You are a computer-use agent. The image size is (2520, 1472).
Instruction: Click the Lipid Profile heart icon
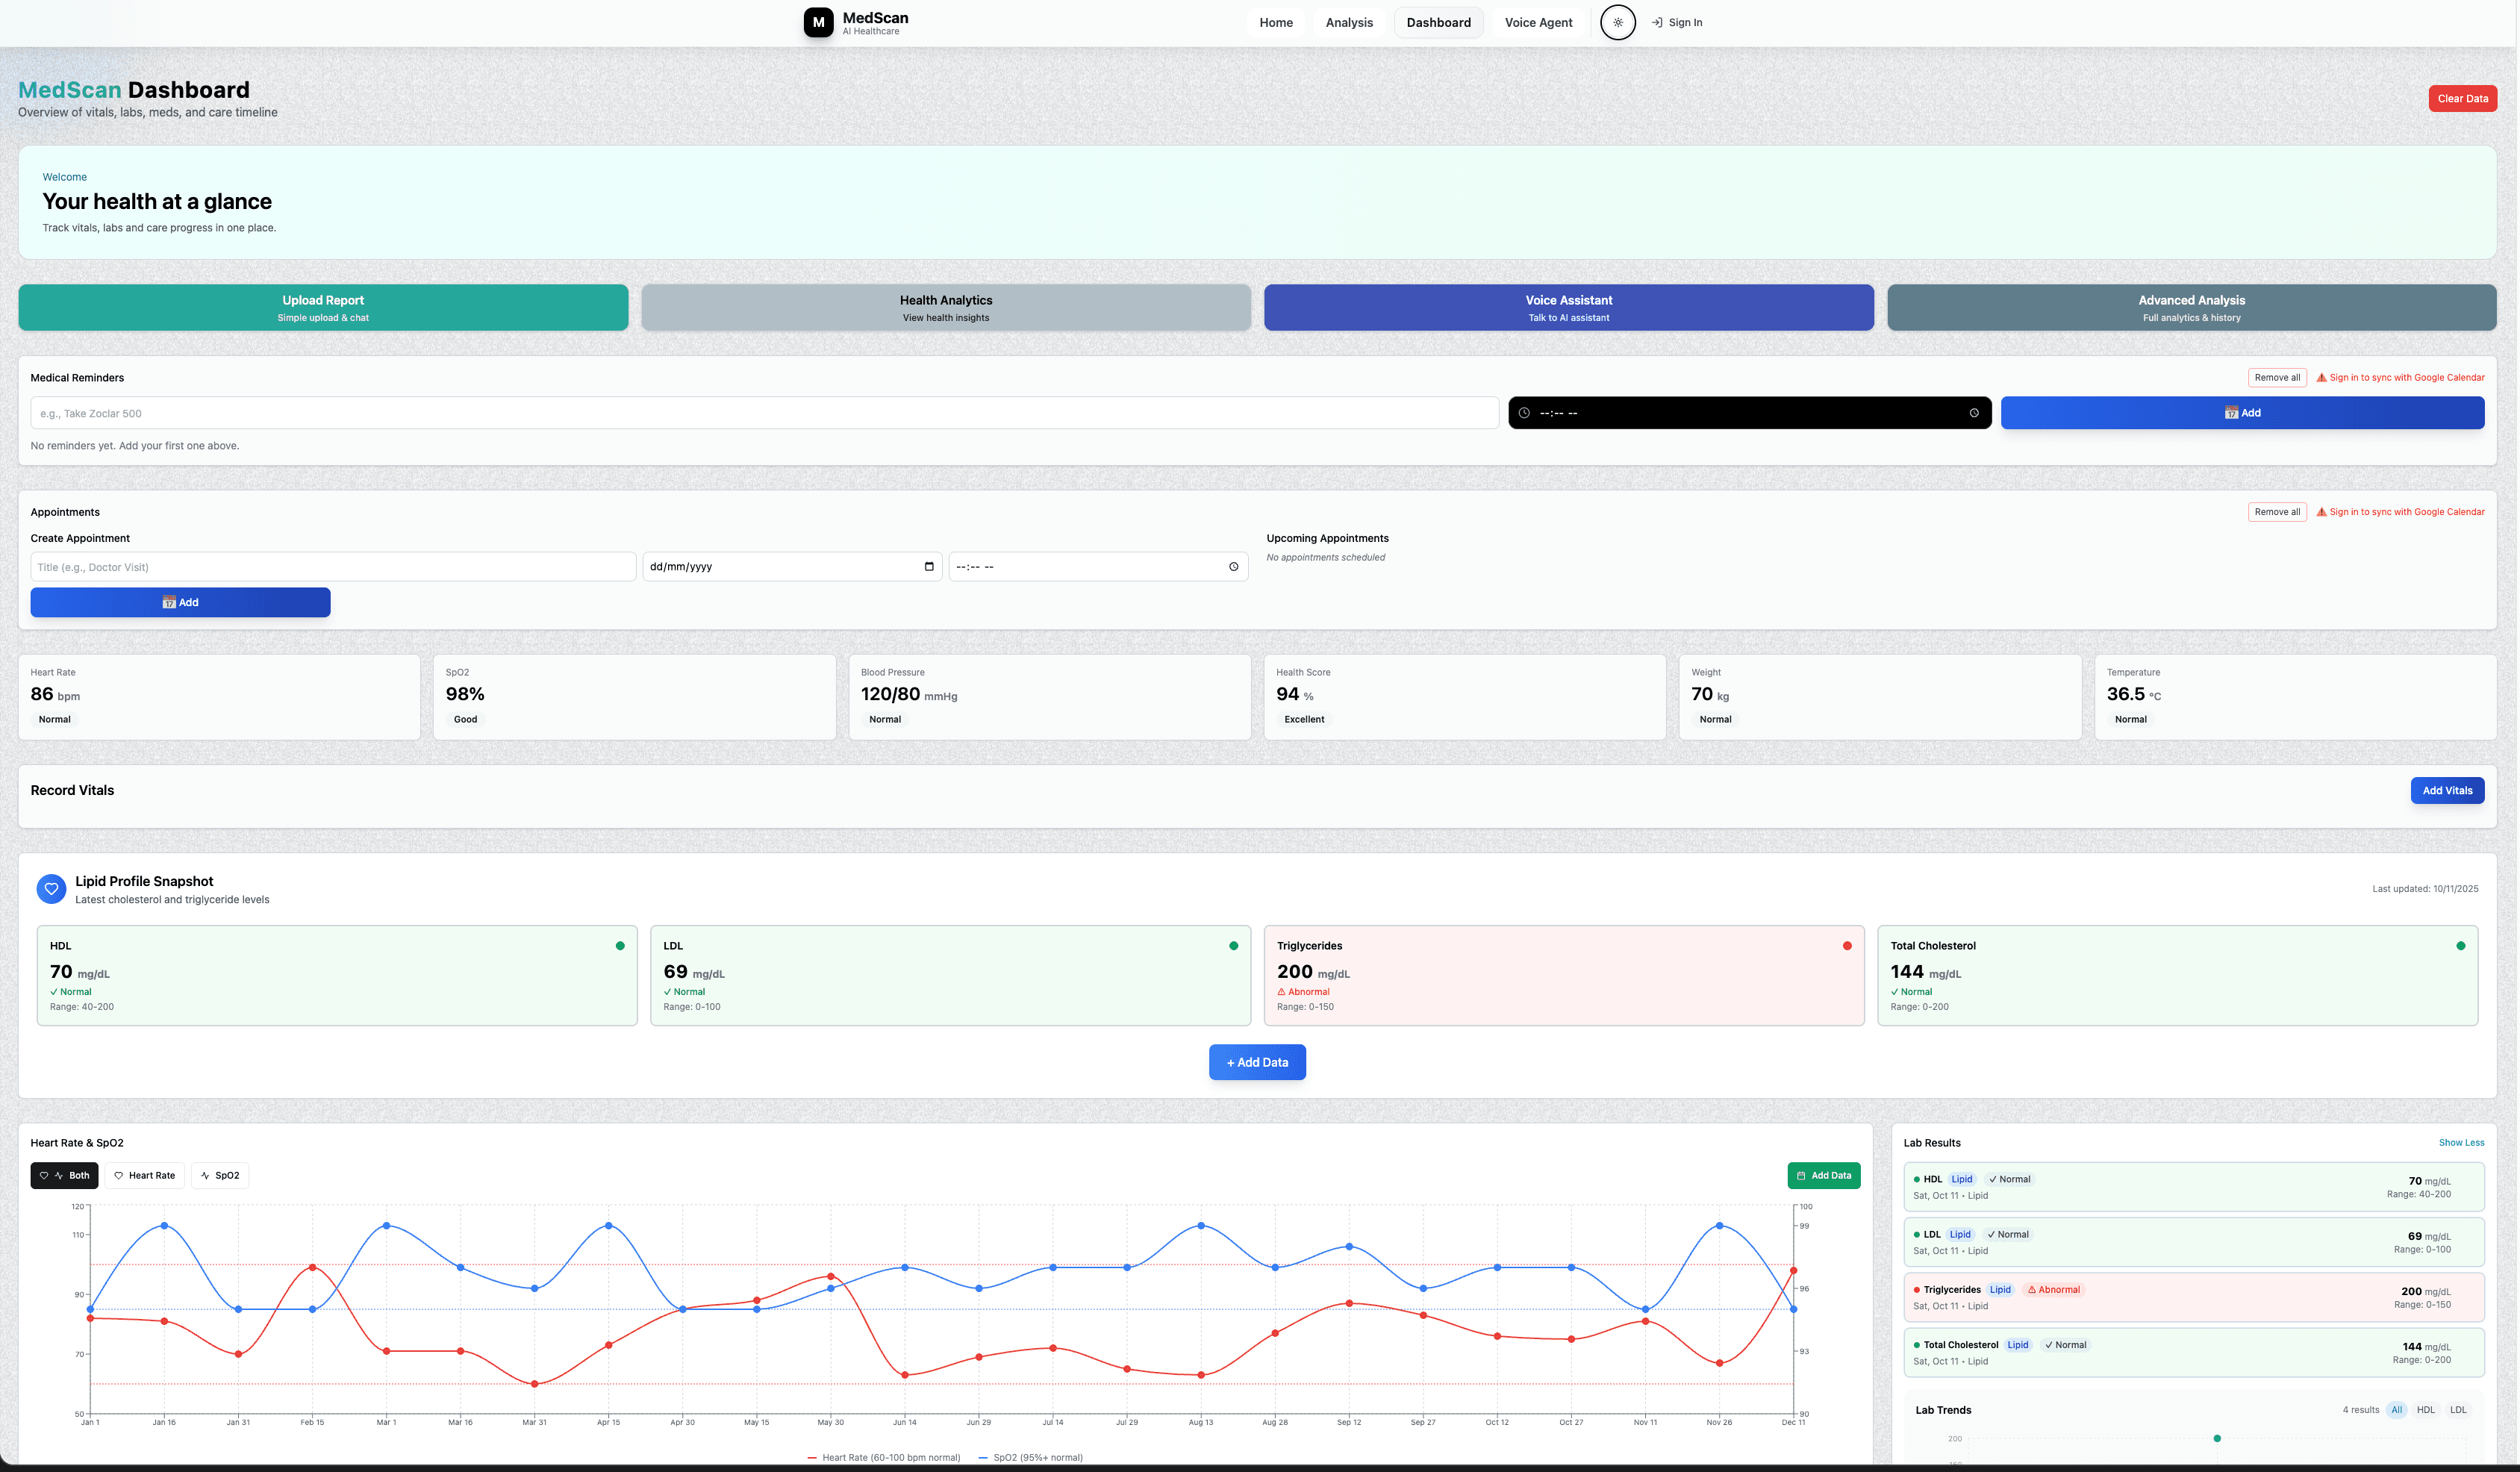tap(51, 889)
